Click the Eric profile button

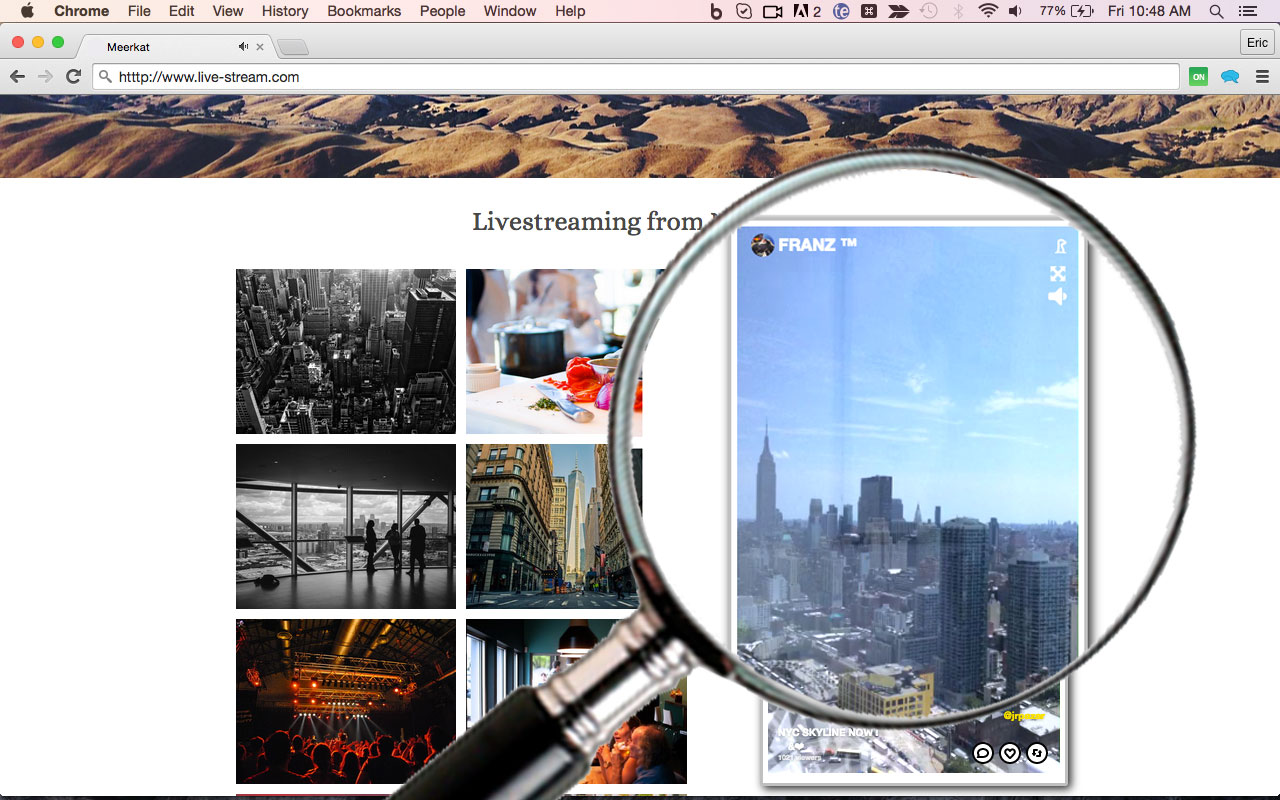(x=1257, y=42)
